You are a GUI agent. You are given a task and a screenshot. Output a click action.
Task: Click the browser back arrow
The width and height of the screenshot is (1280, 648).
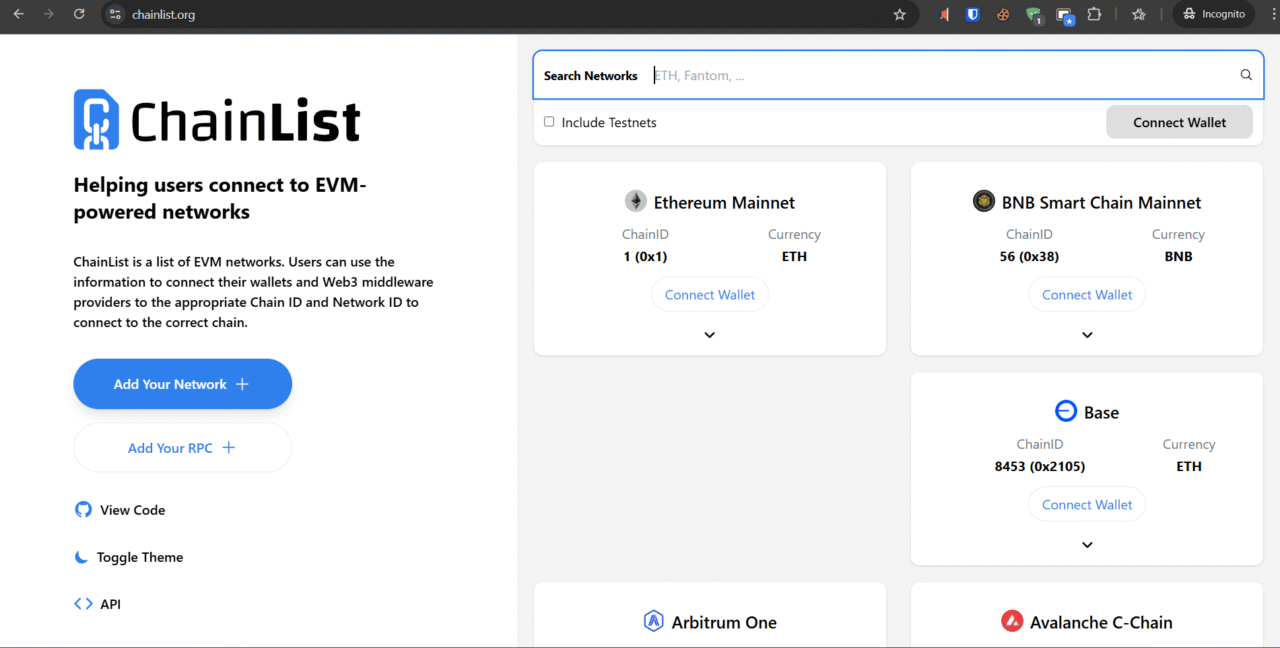click(x=18, y=14)
